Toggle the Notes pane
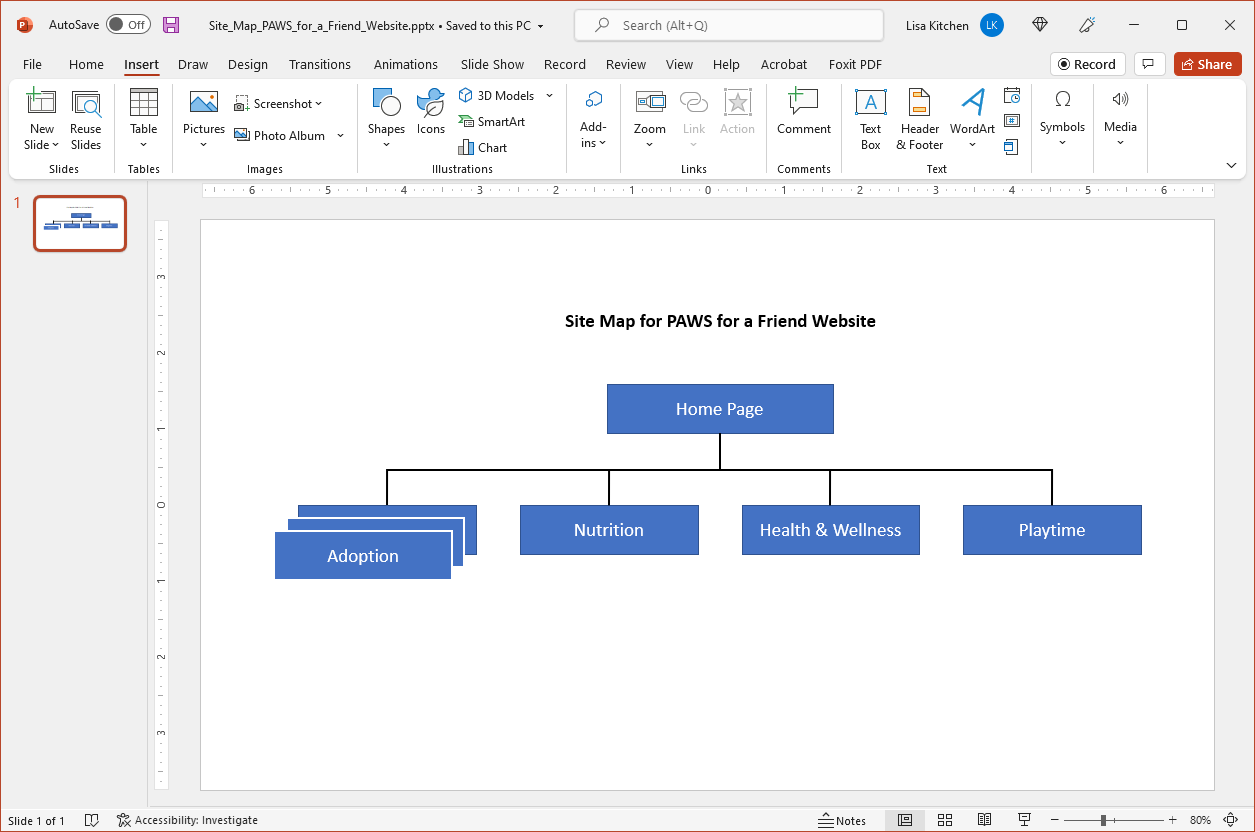Image resolution: width=1255 pixels, height=832 pixels. (x=843, y=819)
